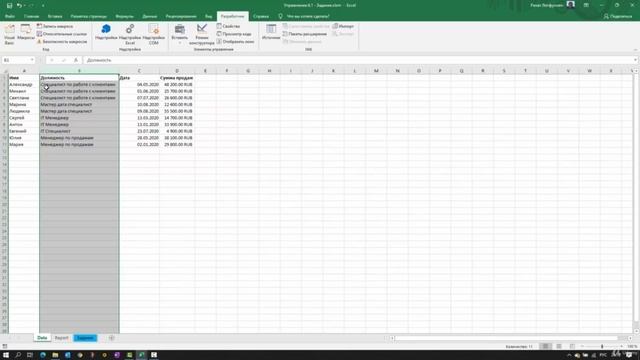Save the workbook from Quick Access Toolbar
Image resolution: width=640 pixels, height=360 pixels.
tap(9, 5)
